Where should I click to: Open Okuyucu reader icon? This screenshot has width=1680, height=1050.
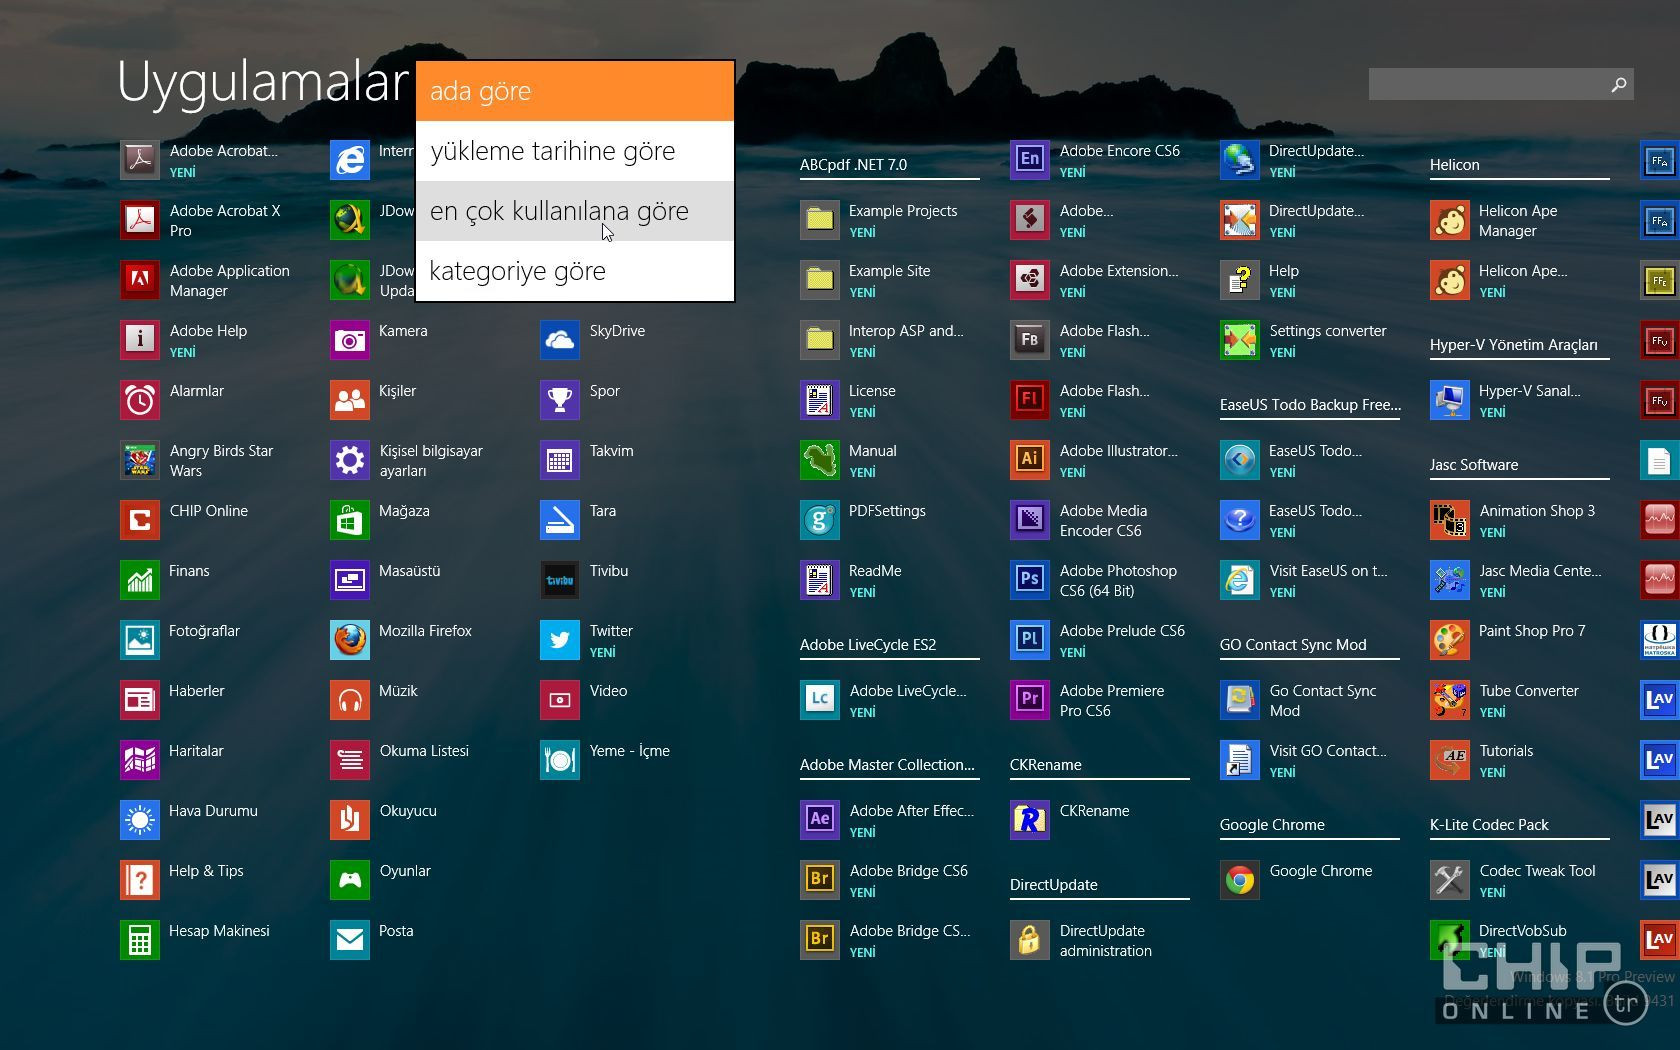click(x=350, y=820)
